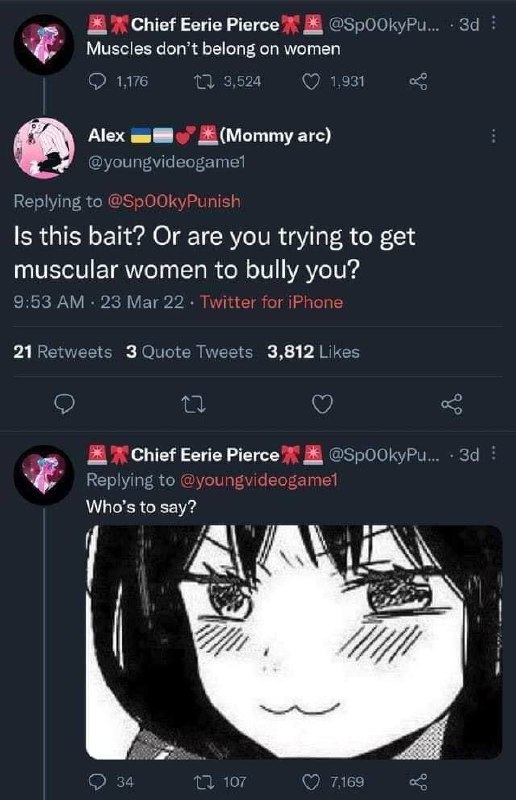
Task: Open more options on the first tweet
Action: click(493, 23)
